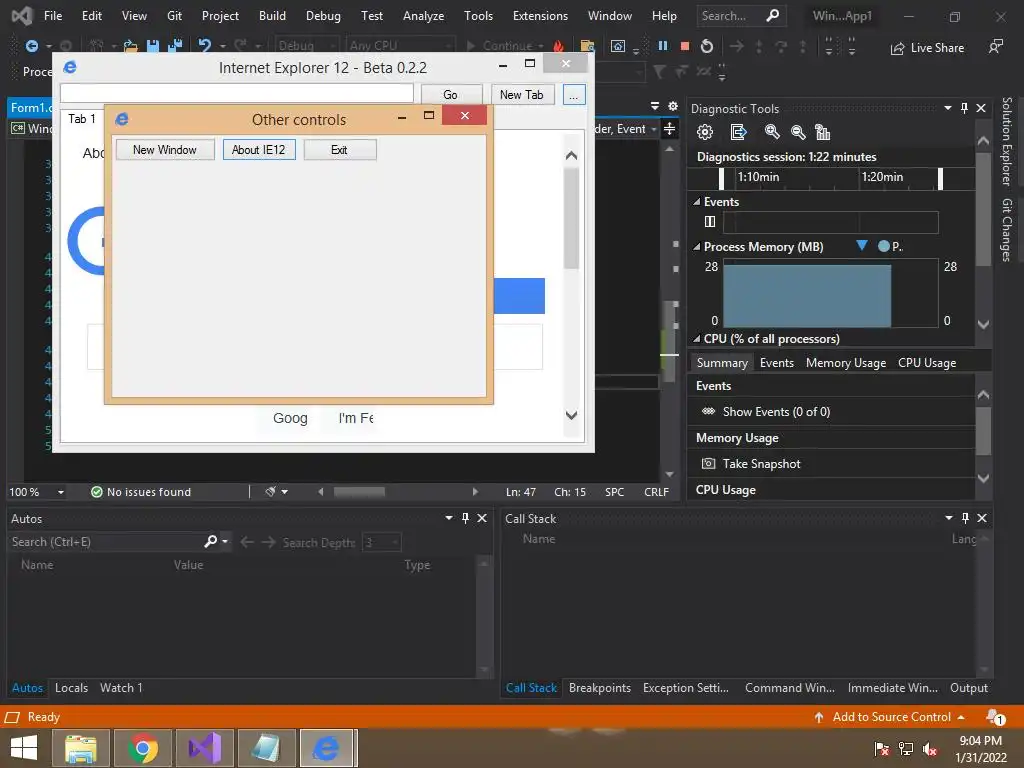
Task: Switch to the Locals tab
Action: [x=71, y=688]
